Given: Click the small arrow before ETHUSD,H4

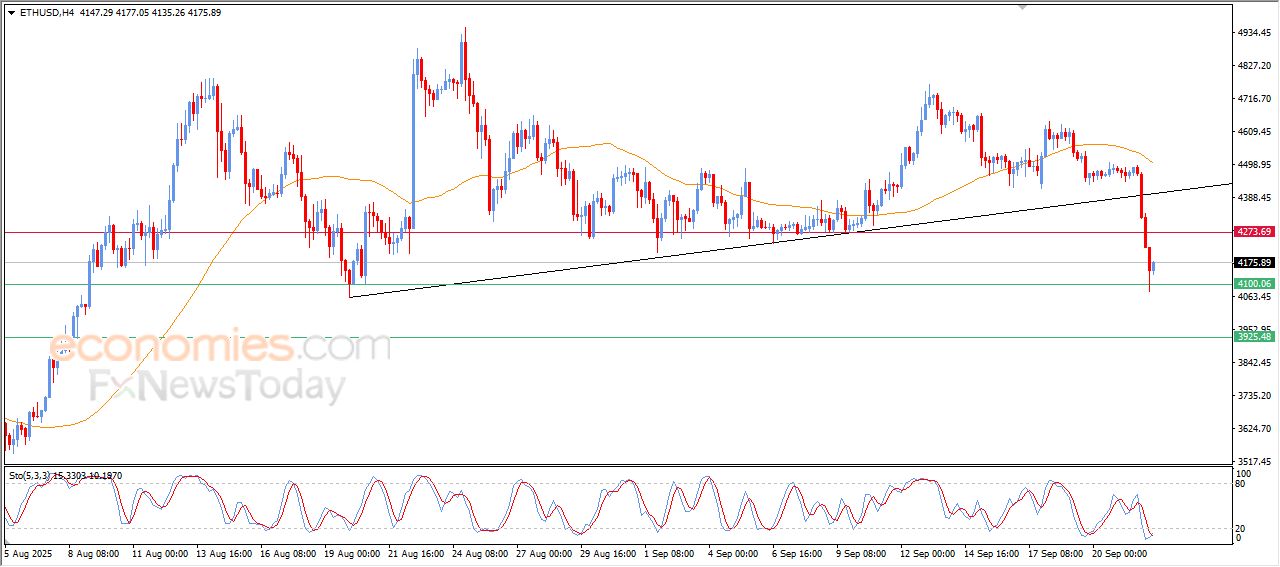Looking at the screenshot, I should click(x=11, y=12).
